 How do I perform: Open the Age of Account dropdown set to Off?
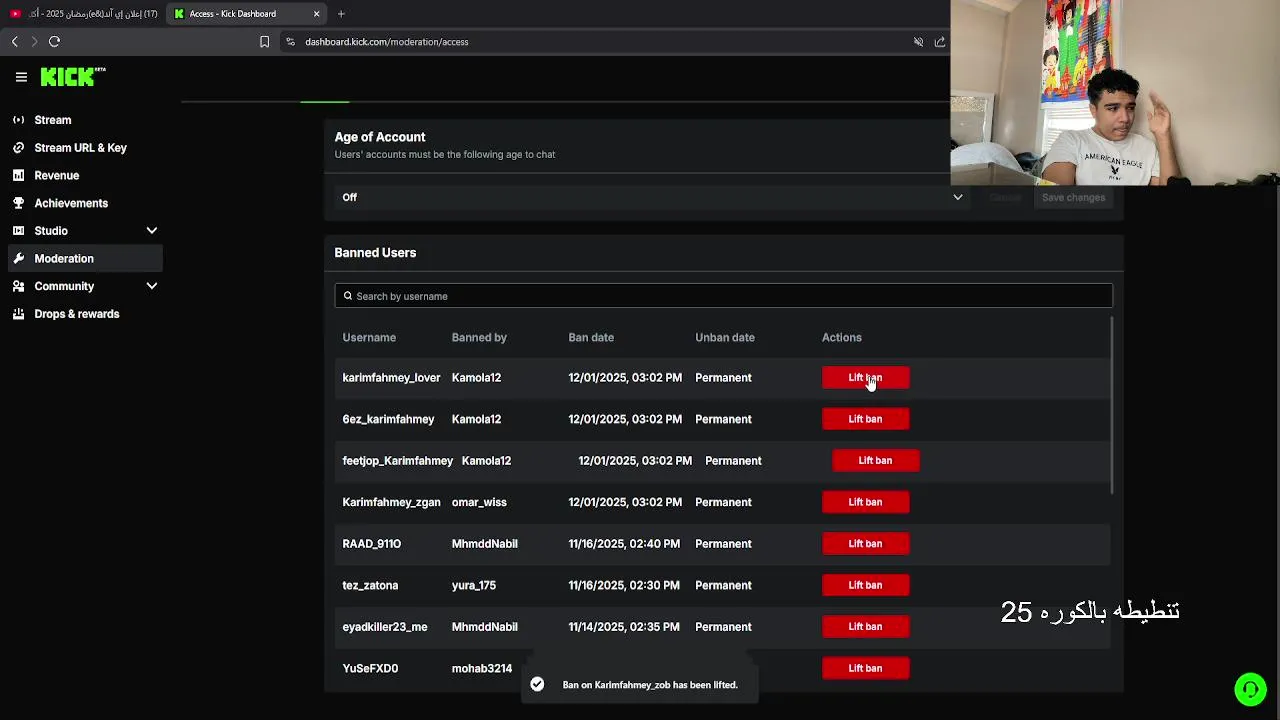tap(652, 197)
